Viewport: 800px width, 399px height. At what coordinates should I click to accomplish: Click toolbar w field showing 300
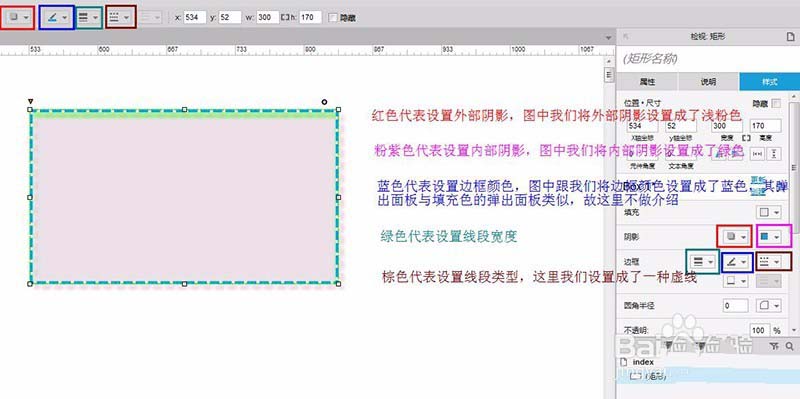pyautogui.click(x=268, y=17)
